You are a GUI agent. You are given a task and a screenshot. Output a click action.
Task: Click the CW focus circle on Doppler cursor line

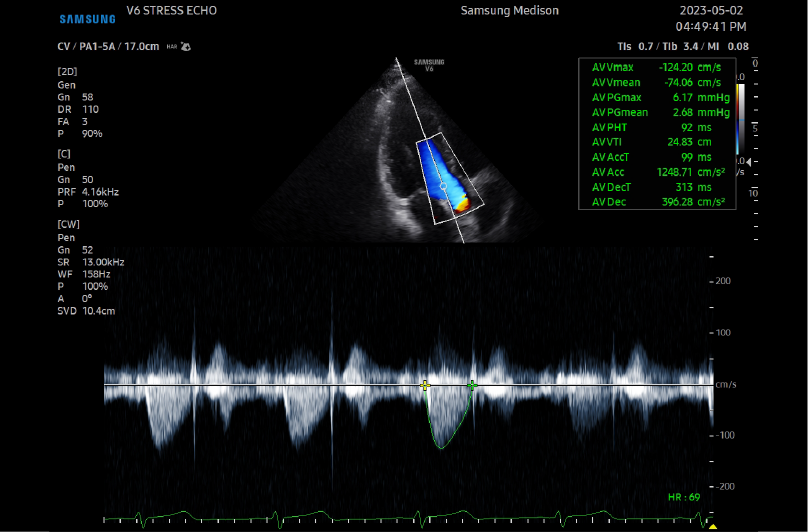click(x=443, y=186)
